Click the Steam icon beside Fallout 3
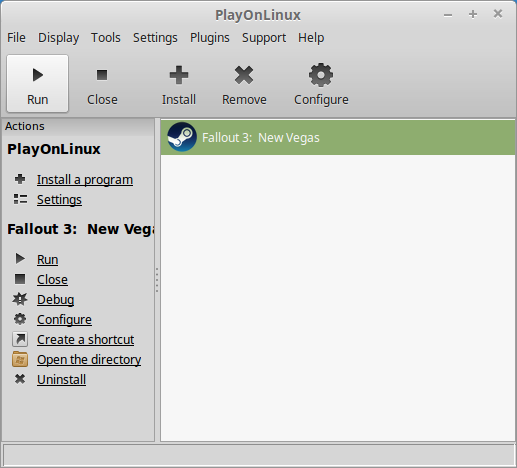 coord(182,137)
